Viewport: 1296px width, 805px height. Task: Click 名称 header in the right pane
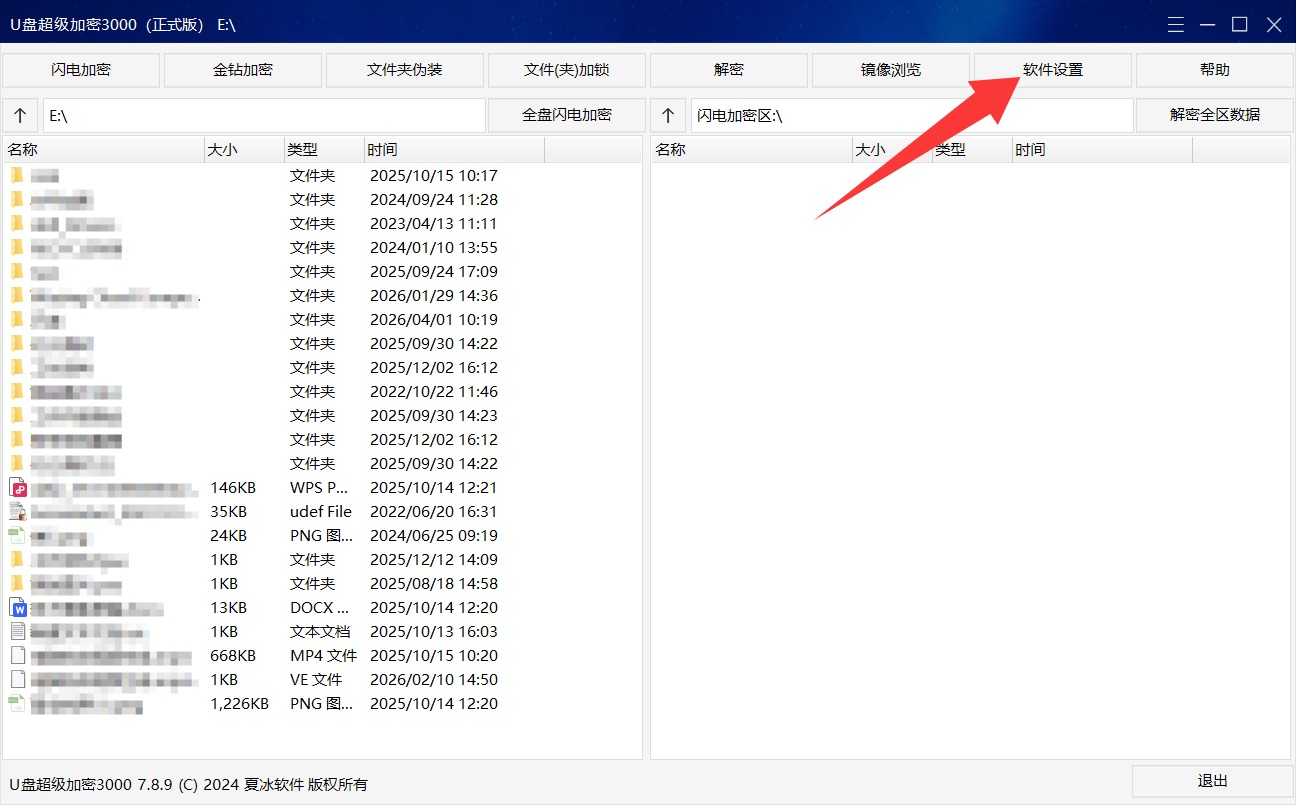pos(751,150)
